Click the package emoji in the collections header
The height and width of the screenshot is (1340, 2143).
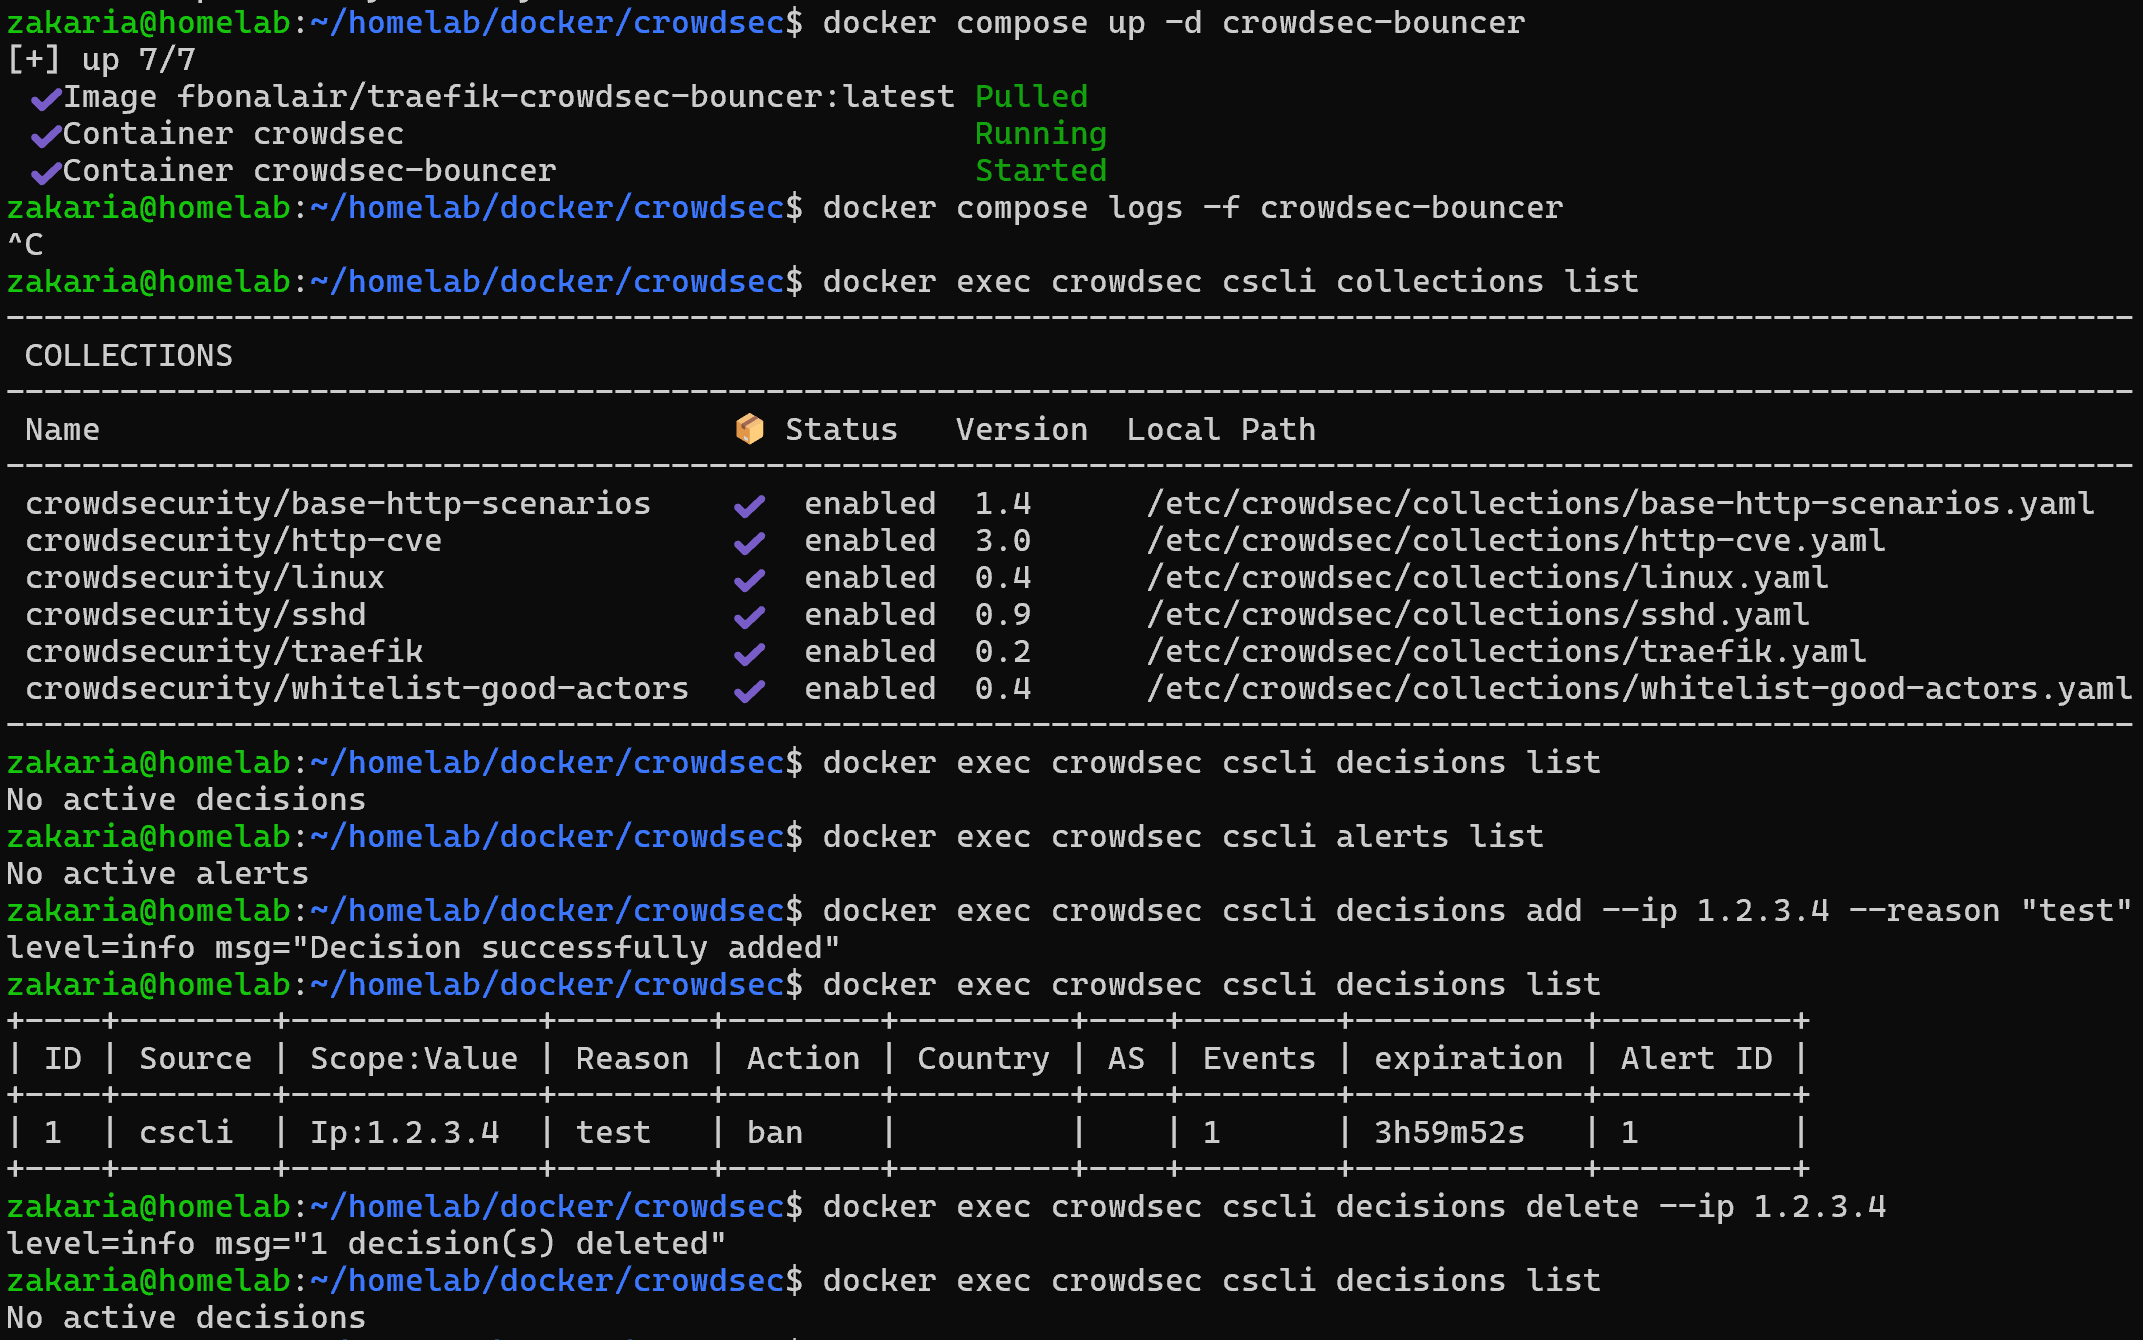(x=749, y=429)
